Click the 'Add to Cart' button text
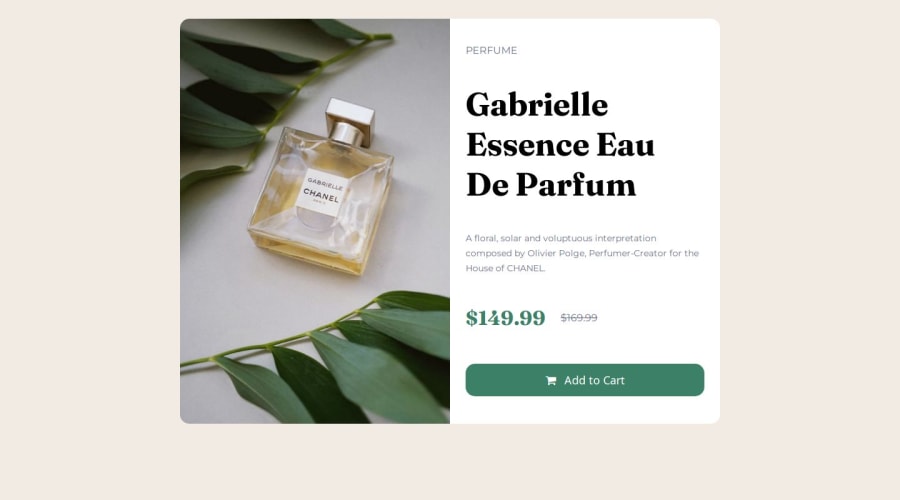 [594, 381]
